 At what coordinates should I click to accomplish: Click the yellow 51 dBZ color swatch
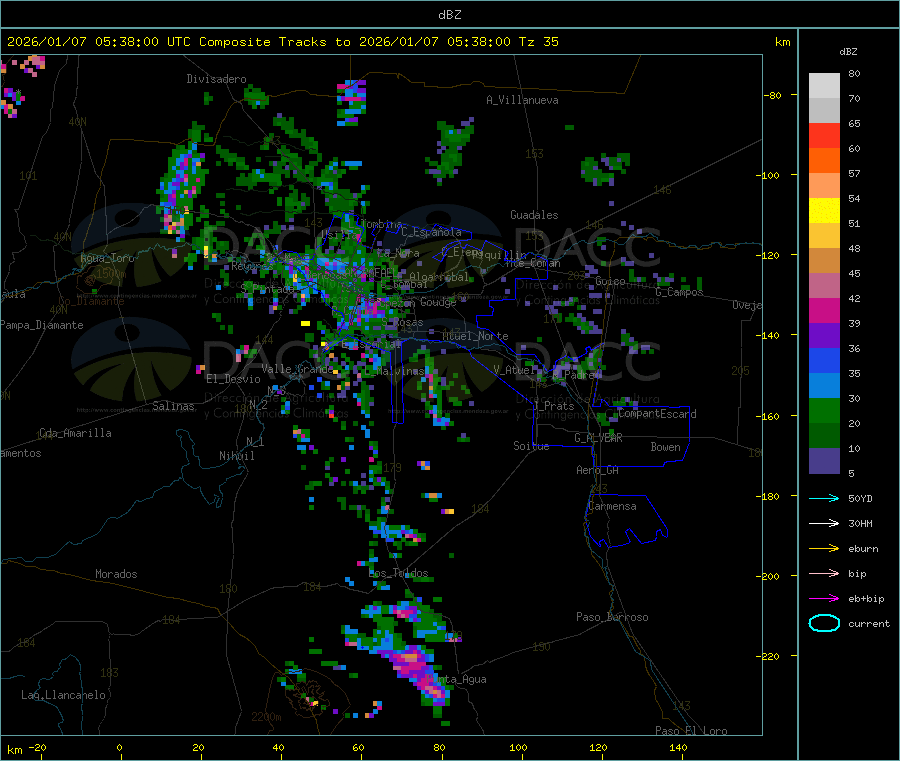(x=824, y=211)
